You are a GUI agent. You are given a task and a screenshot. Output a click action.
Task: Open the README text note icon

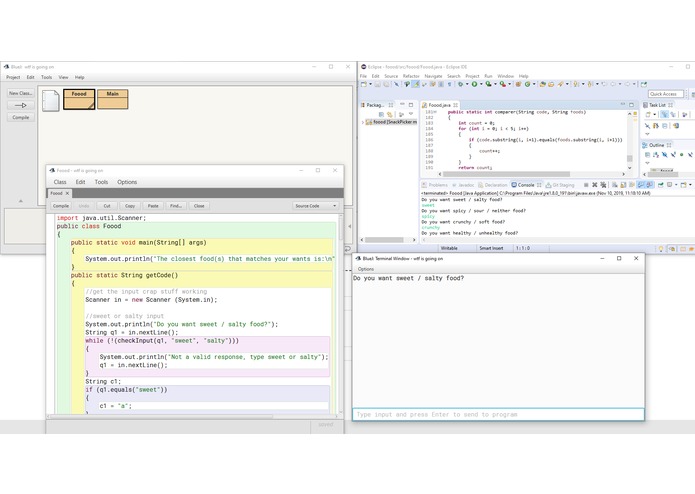click(x=50, y=101)
